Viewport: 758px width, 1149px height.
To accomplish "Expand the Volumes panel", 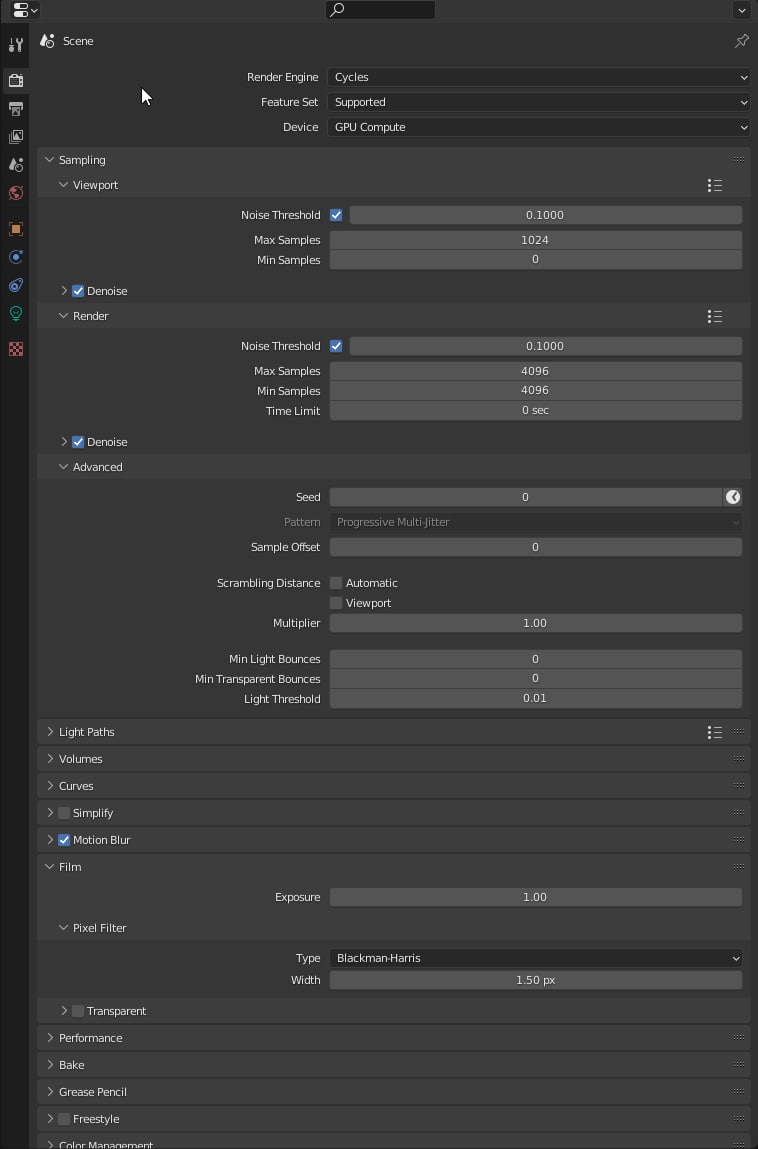I will point(50,759).
